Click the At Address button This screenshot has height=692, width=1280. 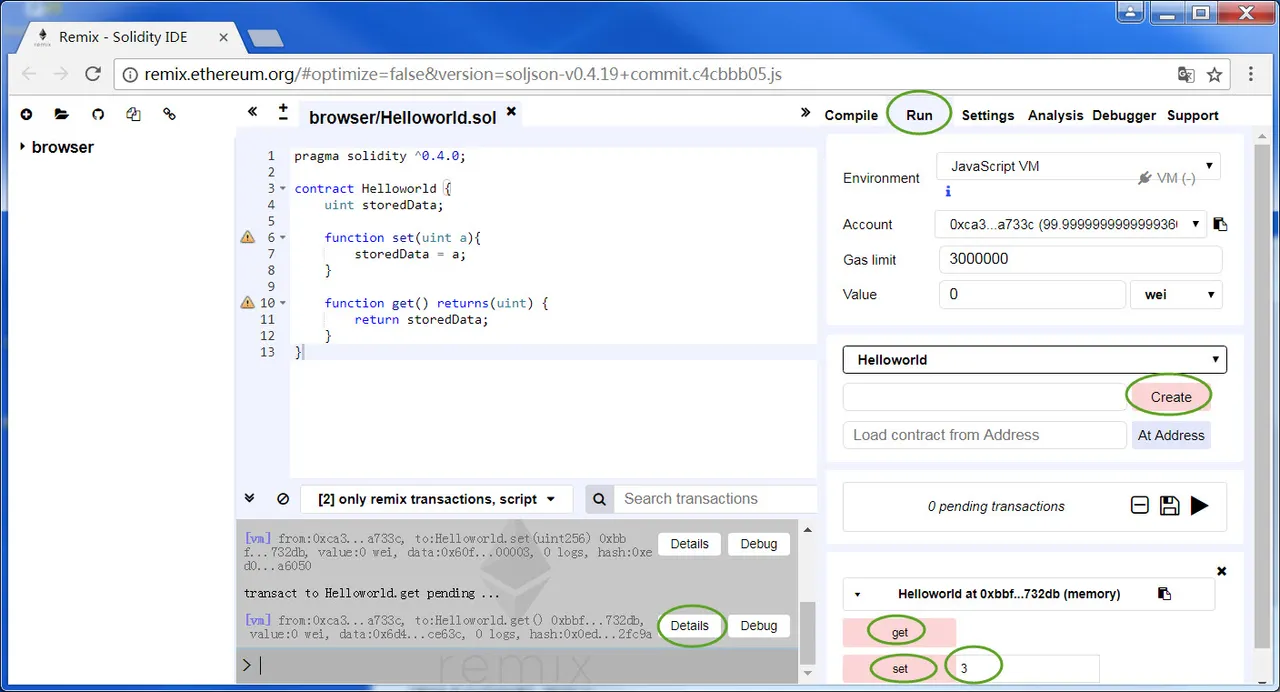(1171, 435)
